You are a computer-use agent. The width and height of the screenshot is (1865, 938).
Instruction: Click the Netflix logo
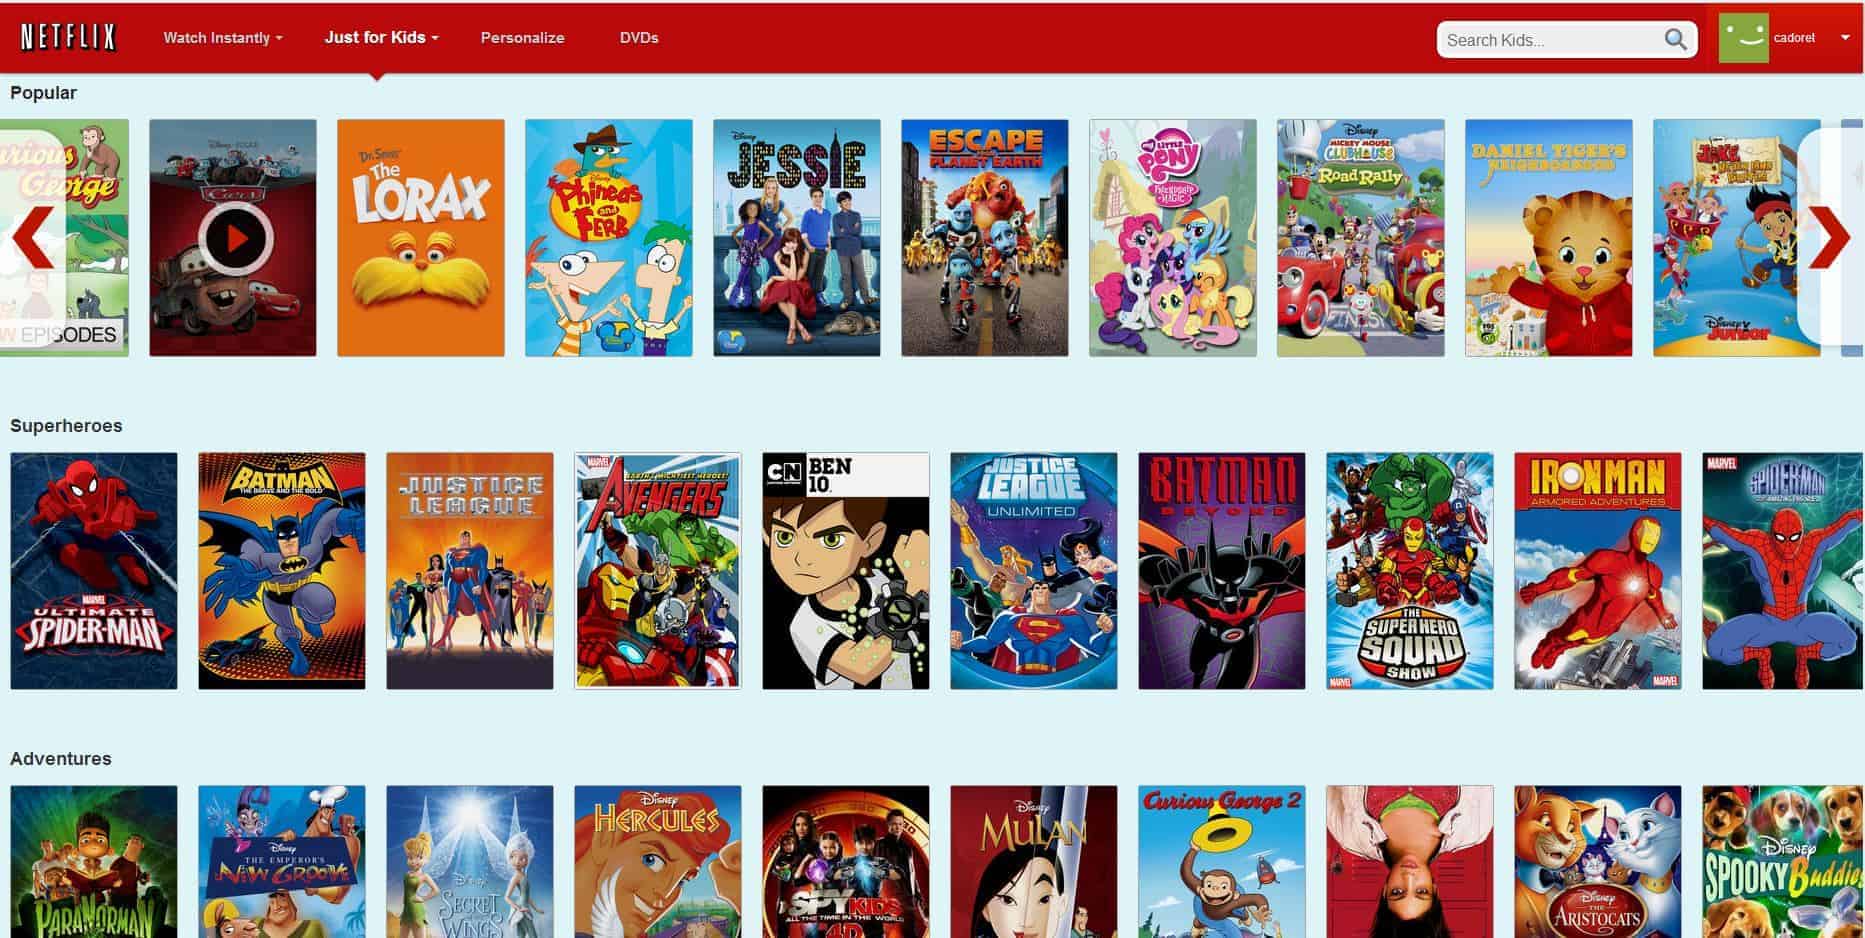pos(68,38)
